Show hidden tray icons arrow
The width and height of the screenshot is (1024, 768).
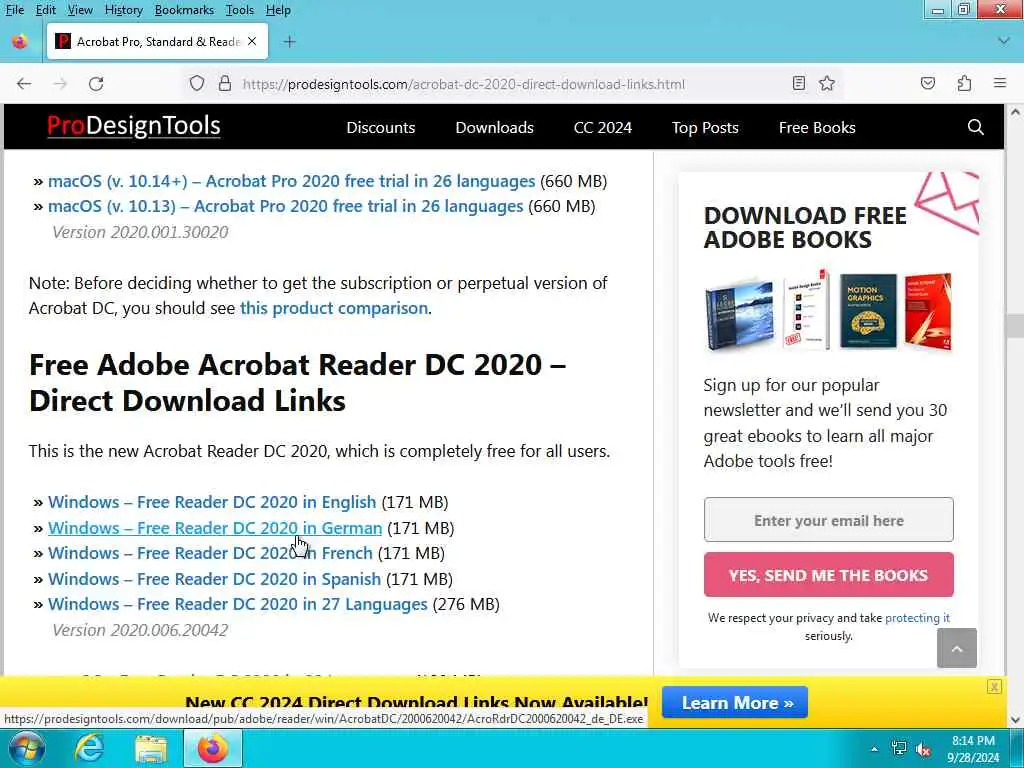point(874,749)
